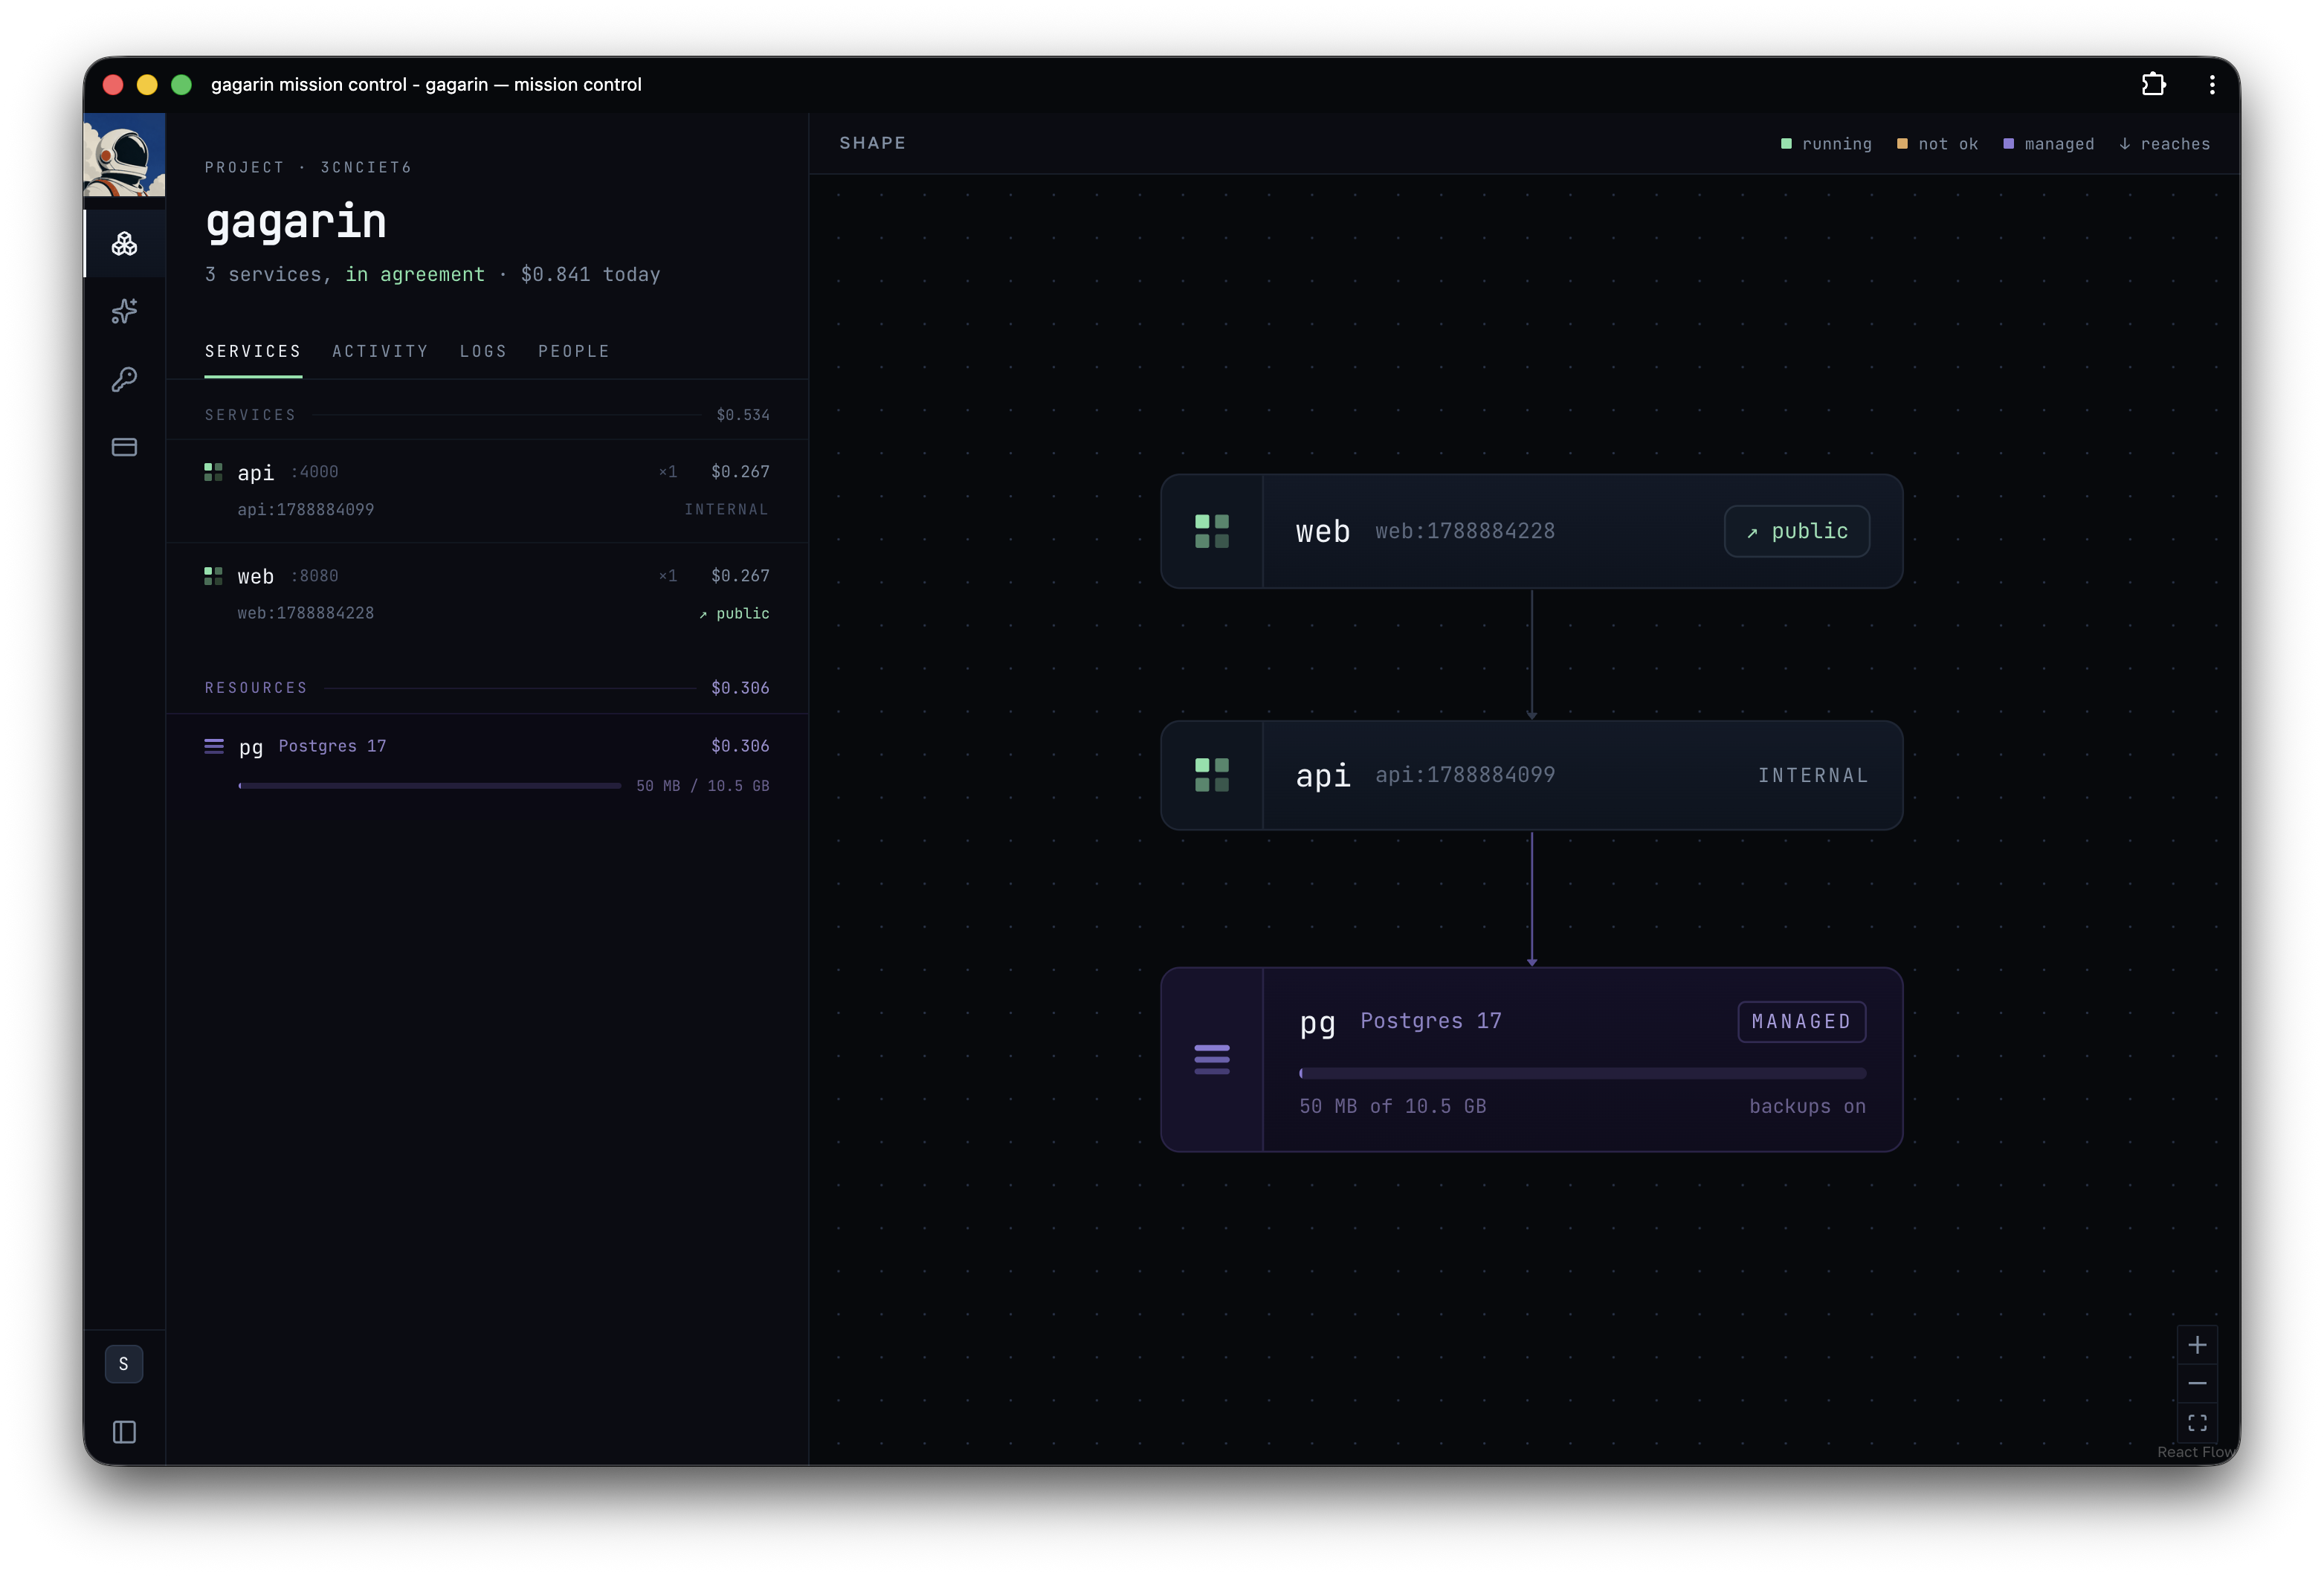Open the three-dot menu in title bar
The image size is (2324, 1576).
pyautogui.click(x=2212, y=84)
